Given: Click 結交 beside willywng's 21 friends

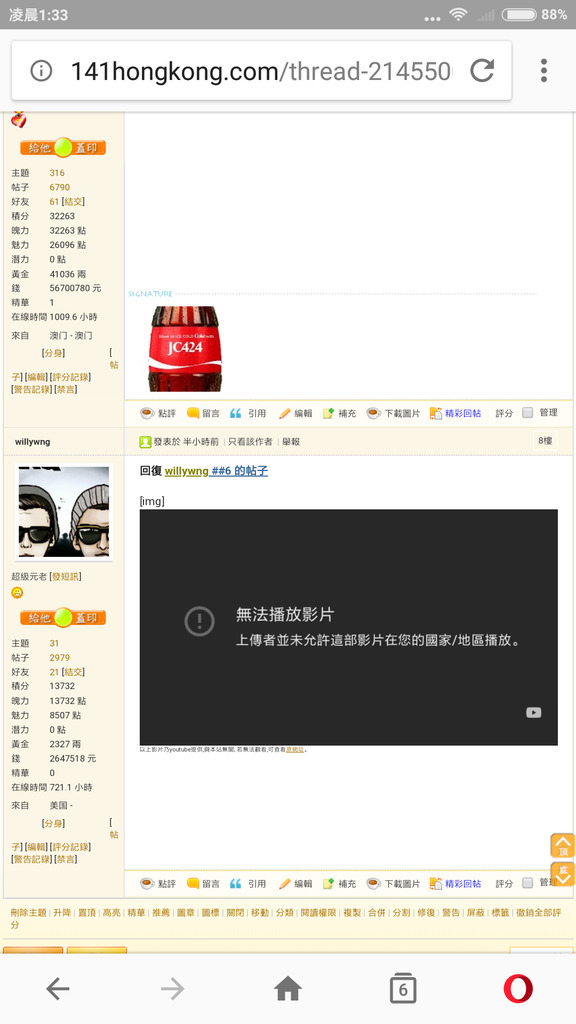Looking at the screenshot, I should [x=73, y=672].
